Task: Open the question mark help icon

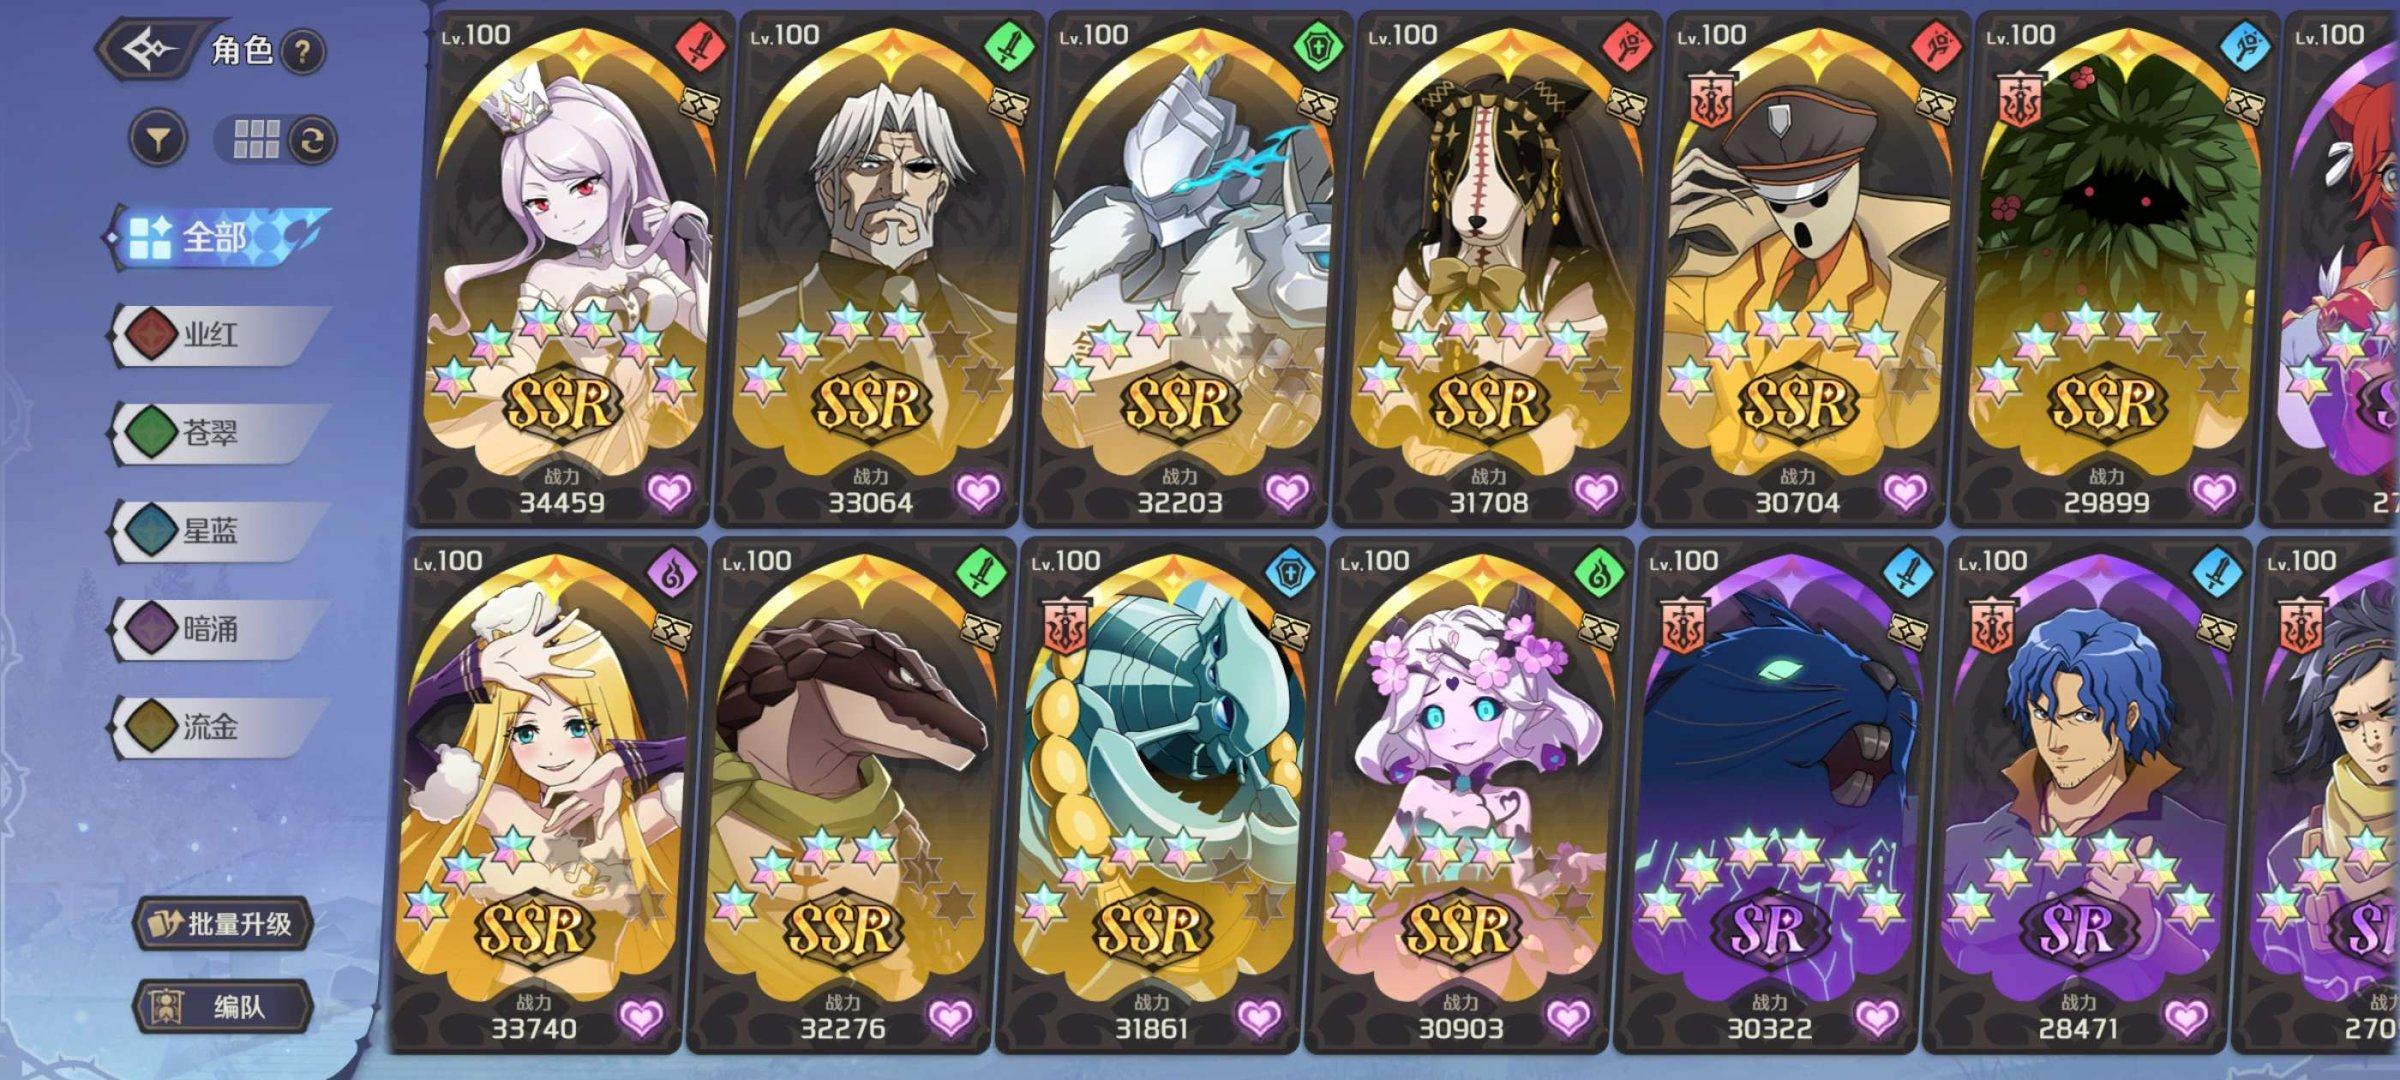Action: 303,50
